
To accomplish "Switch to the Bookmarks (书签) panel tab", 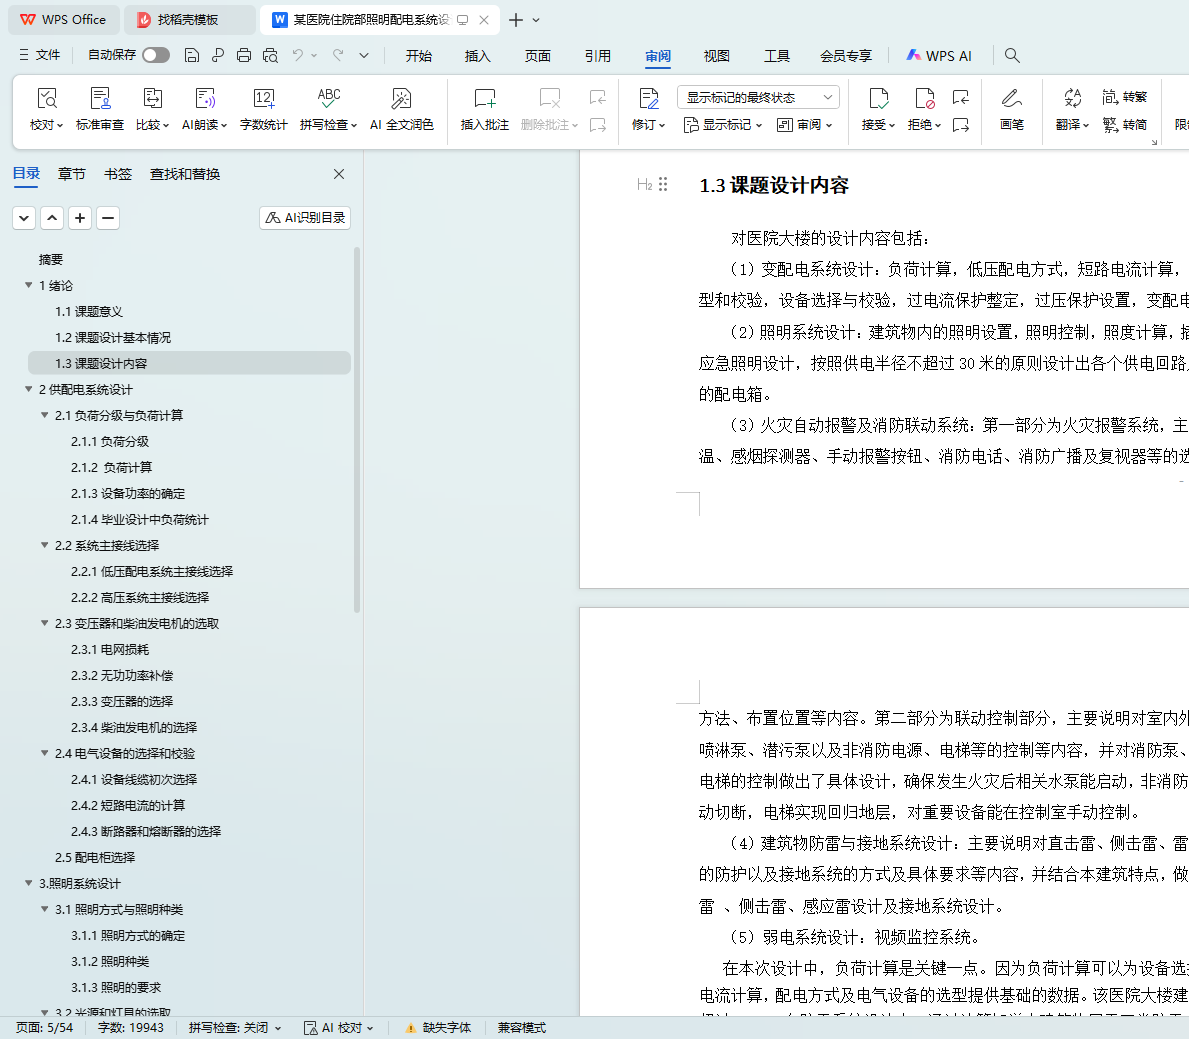I will pos(118,174).
